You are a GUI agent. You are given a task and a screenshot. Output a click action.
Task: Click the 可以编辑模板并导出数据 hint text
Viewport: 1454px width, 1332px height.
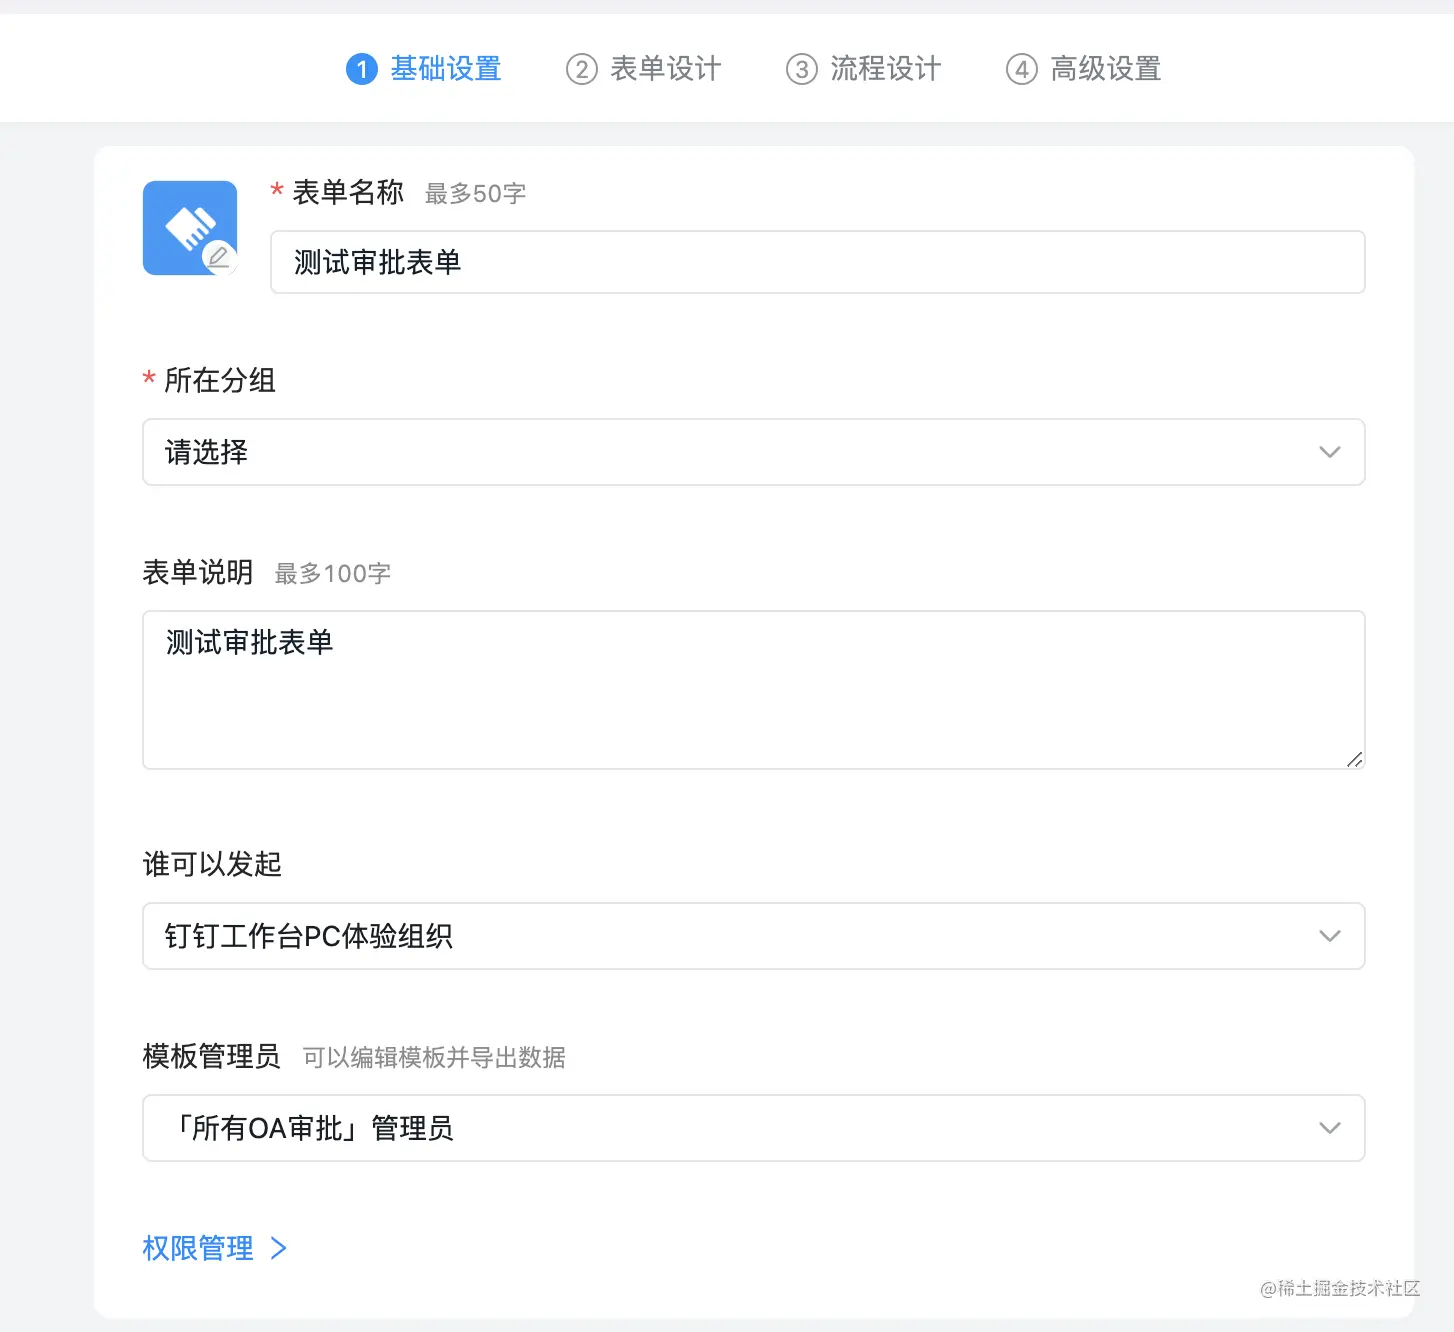[434, 1058]
